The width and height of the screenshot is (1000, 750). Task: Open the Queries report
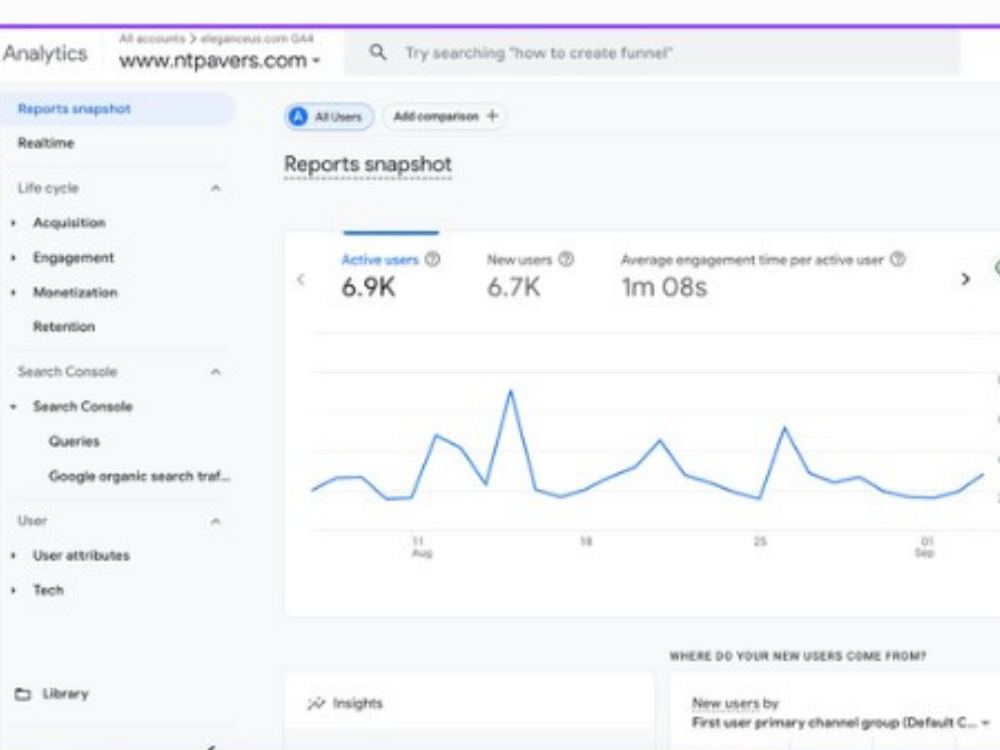74,441
